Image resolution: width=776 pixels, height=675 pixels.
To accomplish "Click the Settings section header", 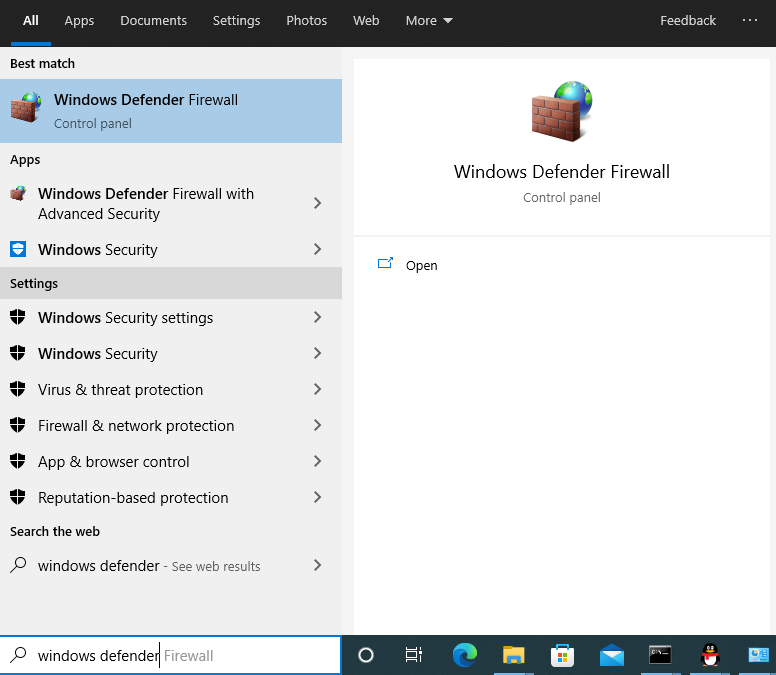I will pyautogui.click(x=171, y=283).
